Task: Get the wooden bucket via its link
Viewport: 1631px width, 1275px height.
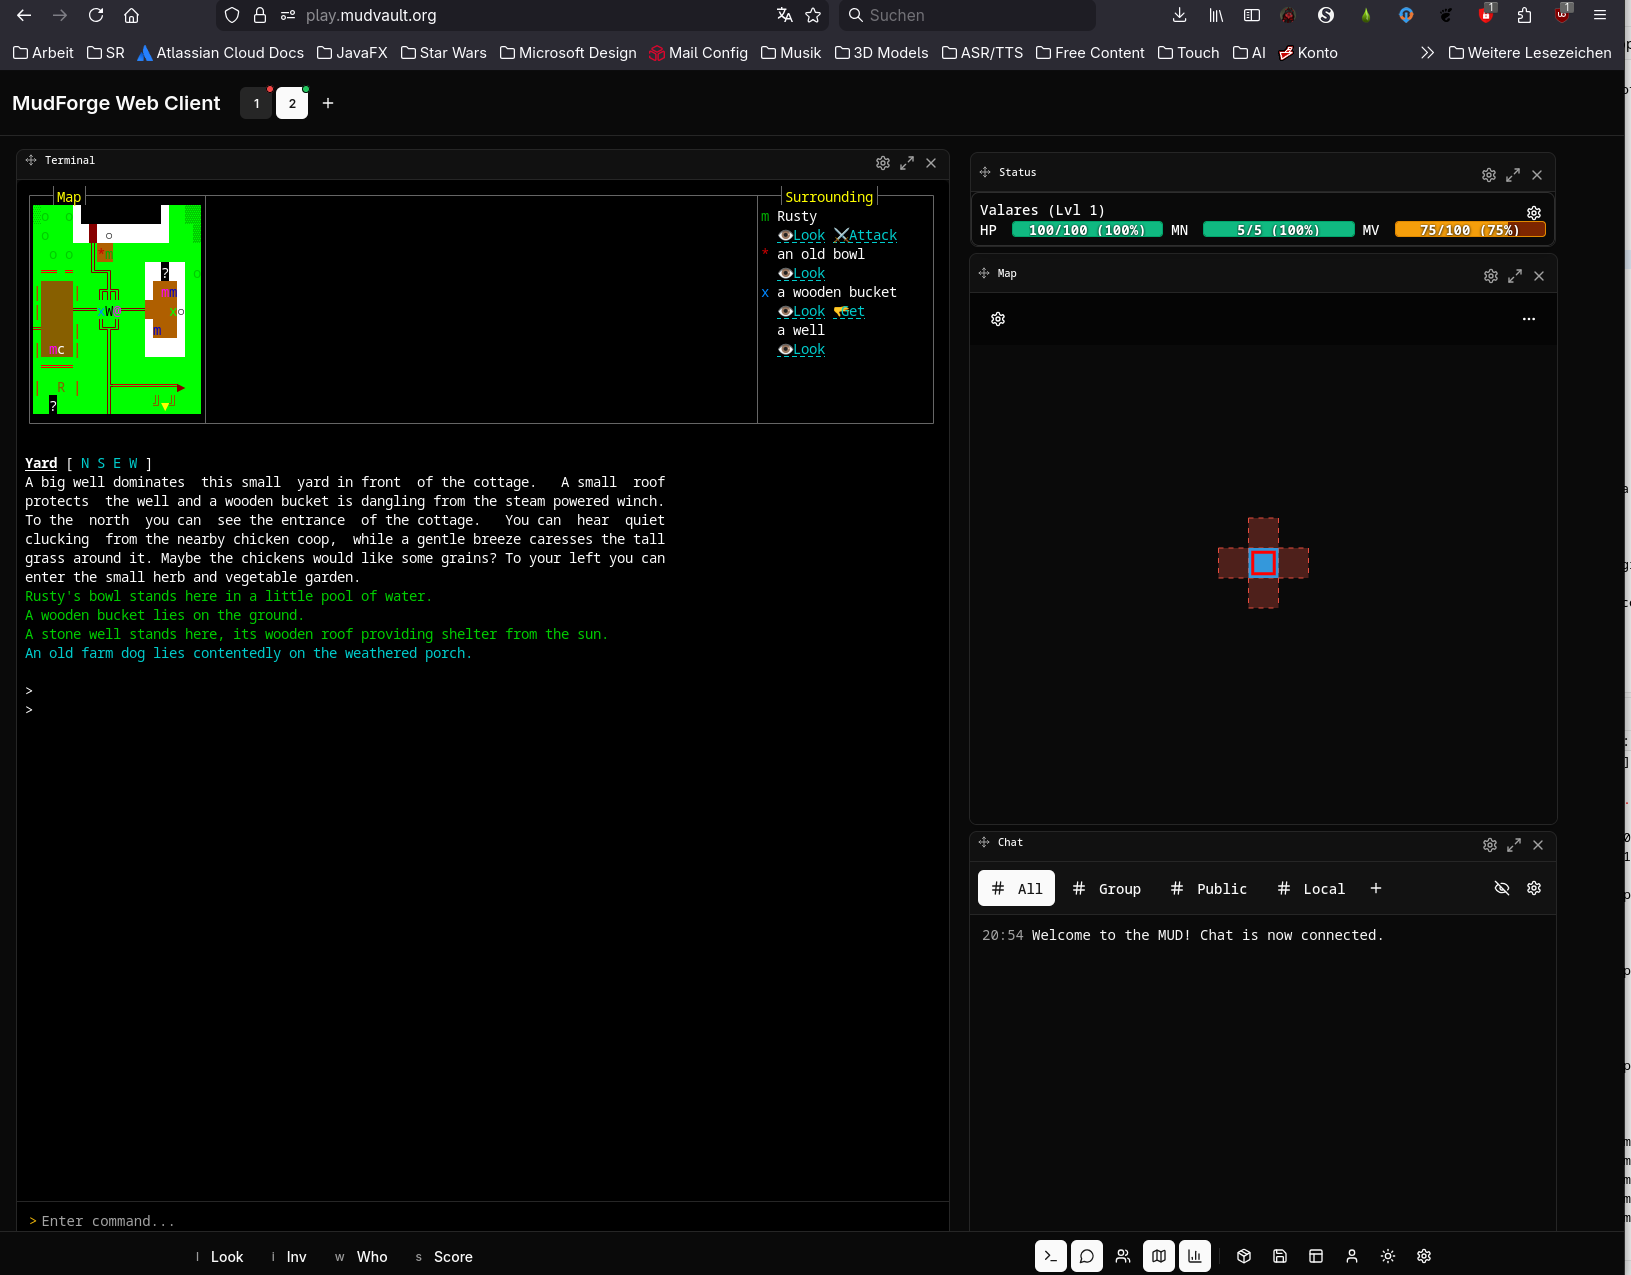Action: (849, 311)
